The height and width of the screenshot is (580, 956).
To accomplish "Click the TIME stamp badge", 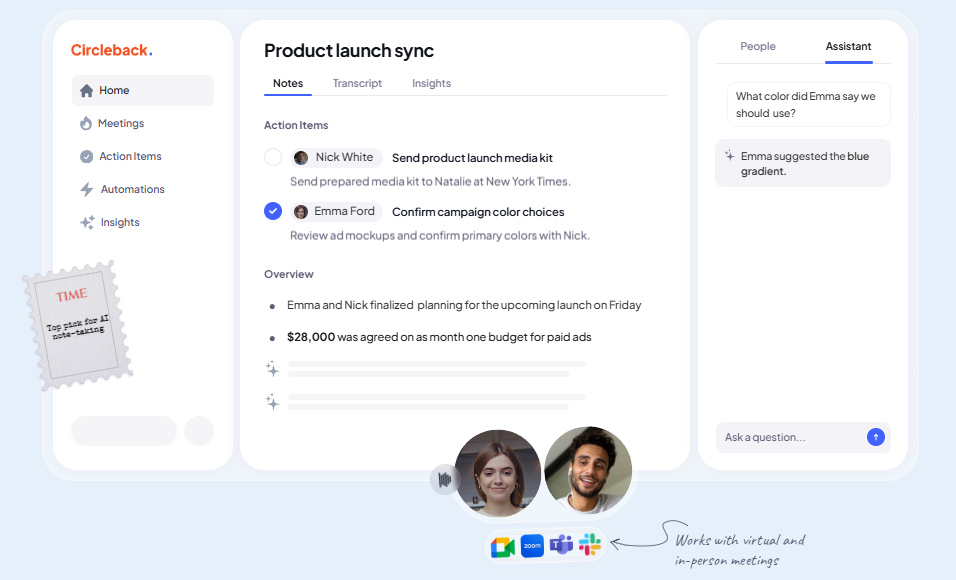I will pos(78,326).
